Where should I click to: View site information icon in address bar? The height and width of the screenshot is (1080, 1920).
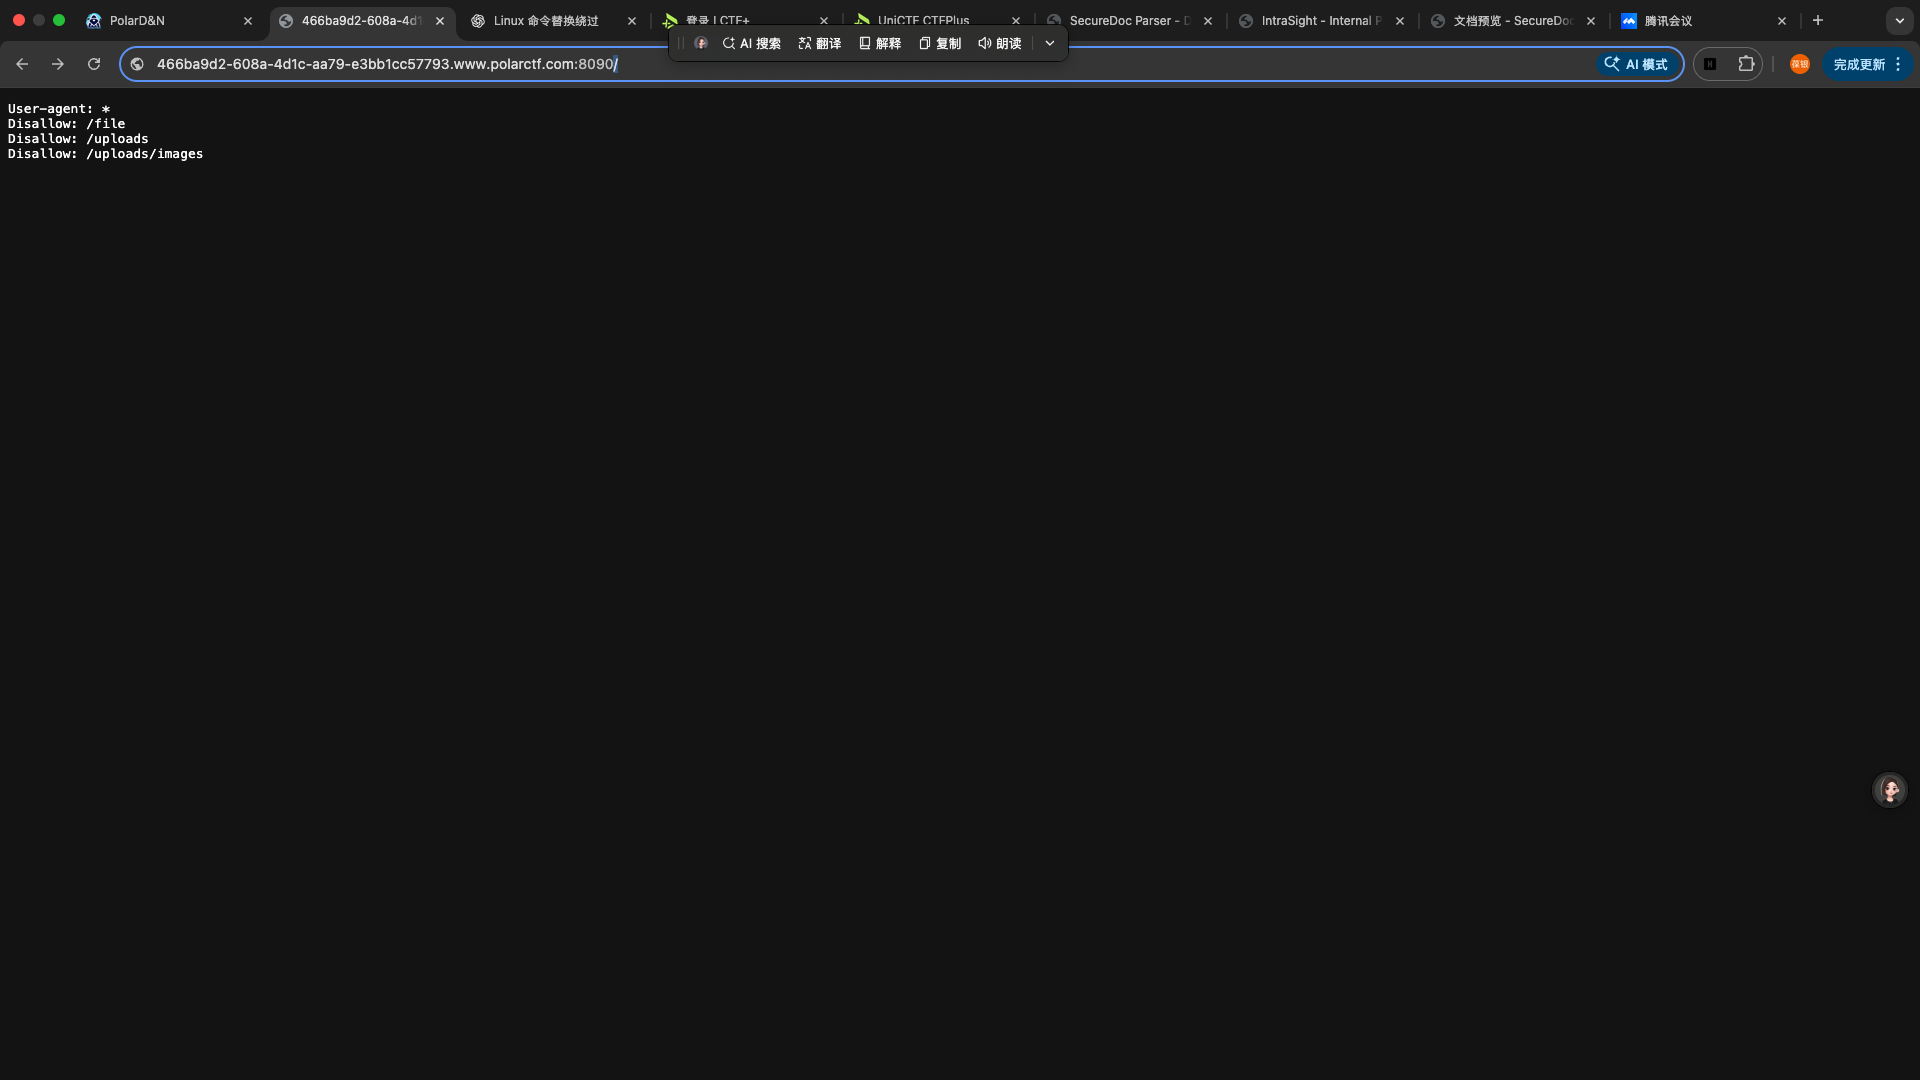(x=137, y=64)
